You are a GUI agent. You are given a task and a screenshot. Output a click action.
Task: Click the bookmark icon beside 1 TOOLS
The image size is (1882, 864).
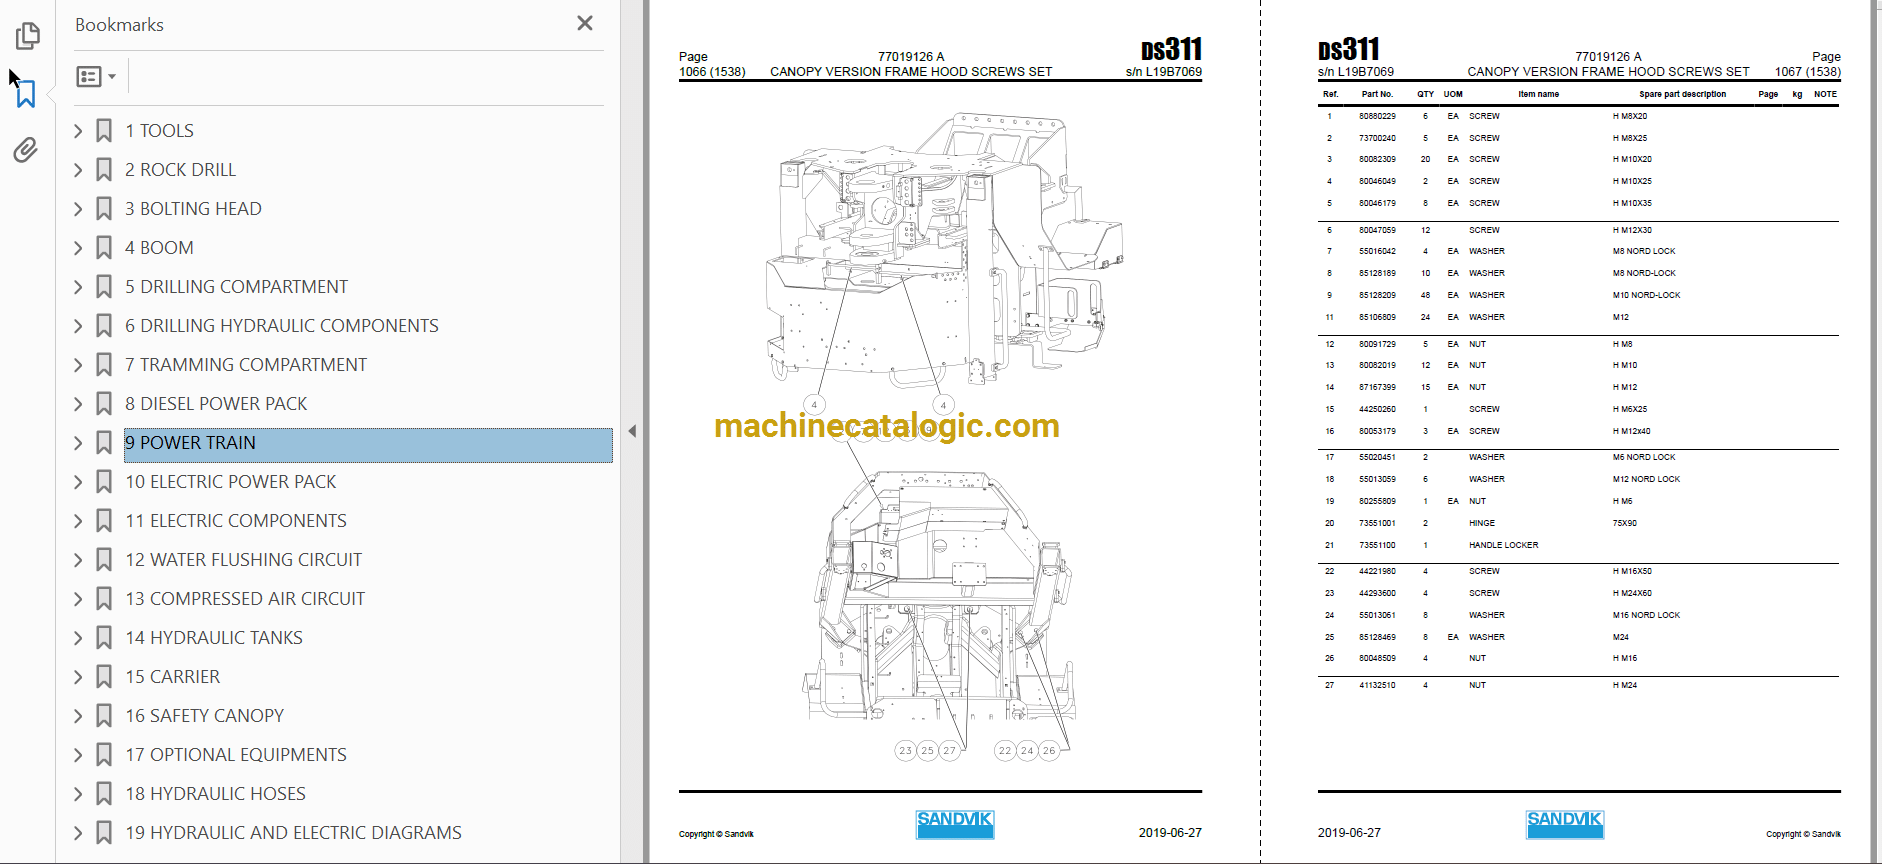[x=104, y=131]
